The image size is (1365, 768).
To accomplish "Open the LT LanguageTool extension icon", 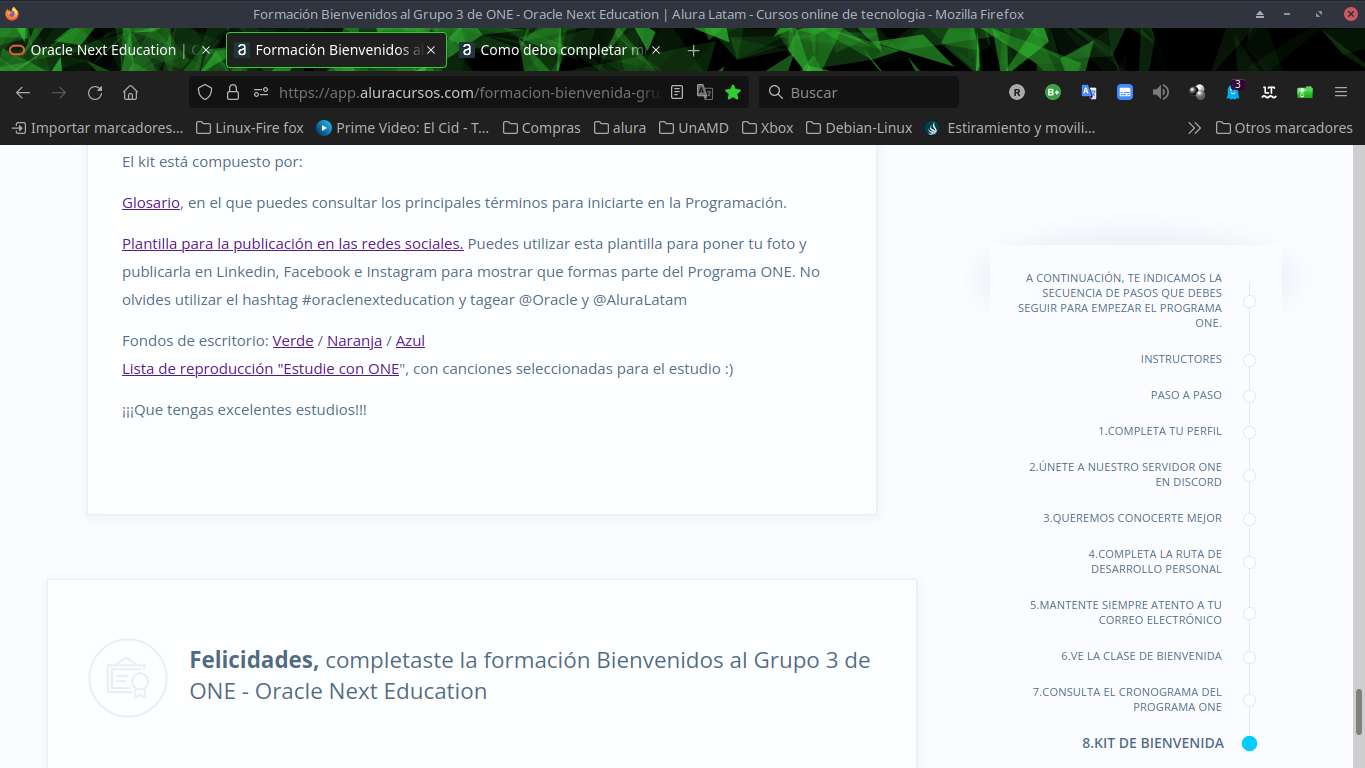I will coord(1269,92).
